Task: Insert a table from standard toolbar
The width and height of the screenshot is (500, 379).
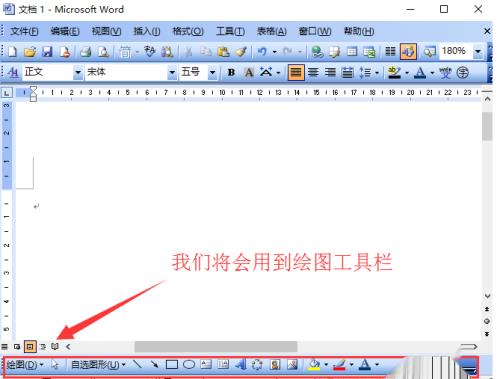Action: pyautogui.click(x=352, y=52)
